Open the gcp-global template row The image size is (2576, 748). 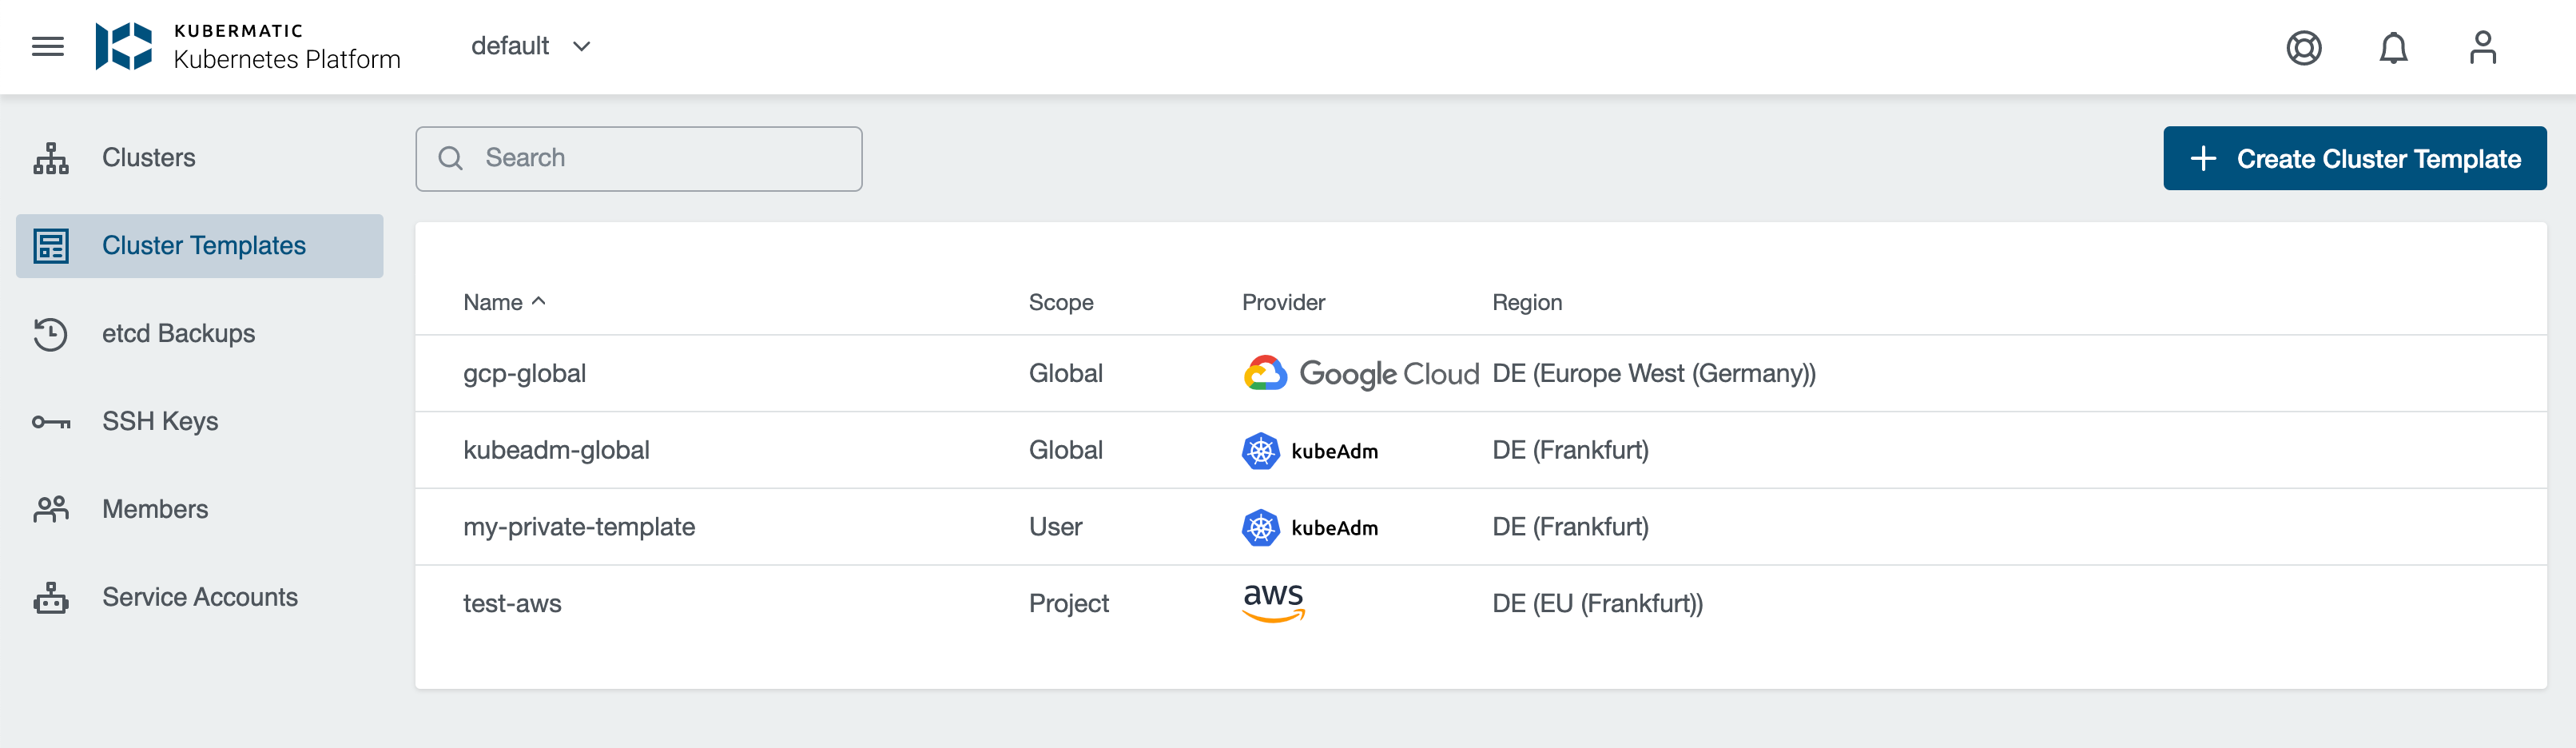(x=525, y=373)
